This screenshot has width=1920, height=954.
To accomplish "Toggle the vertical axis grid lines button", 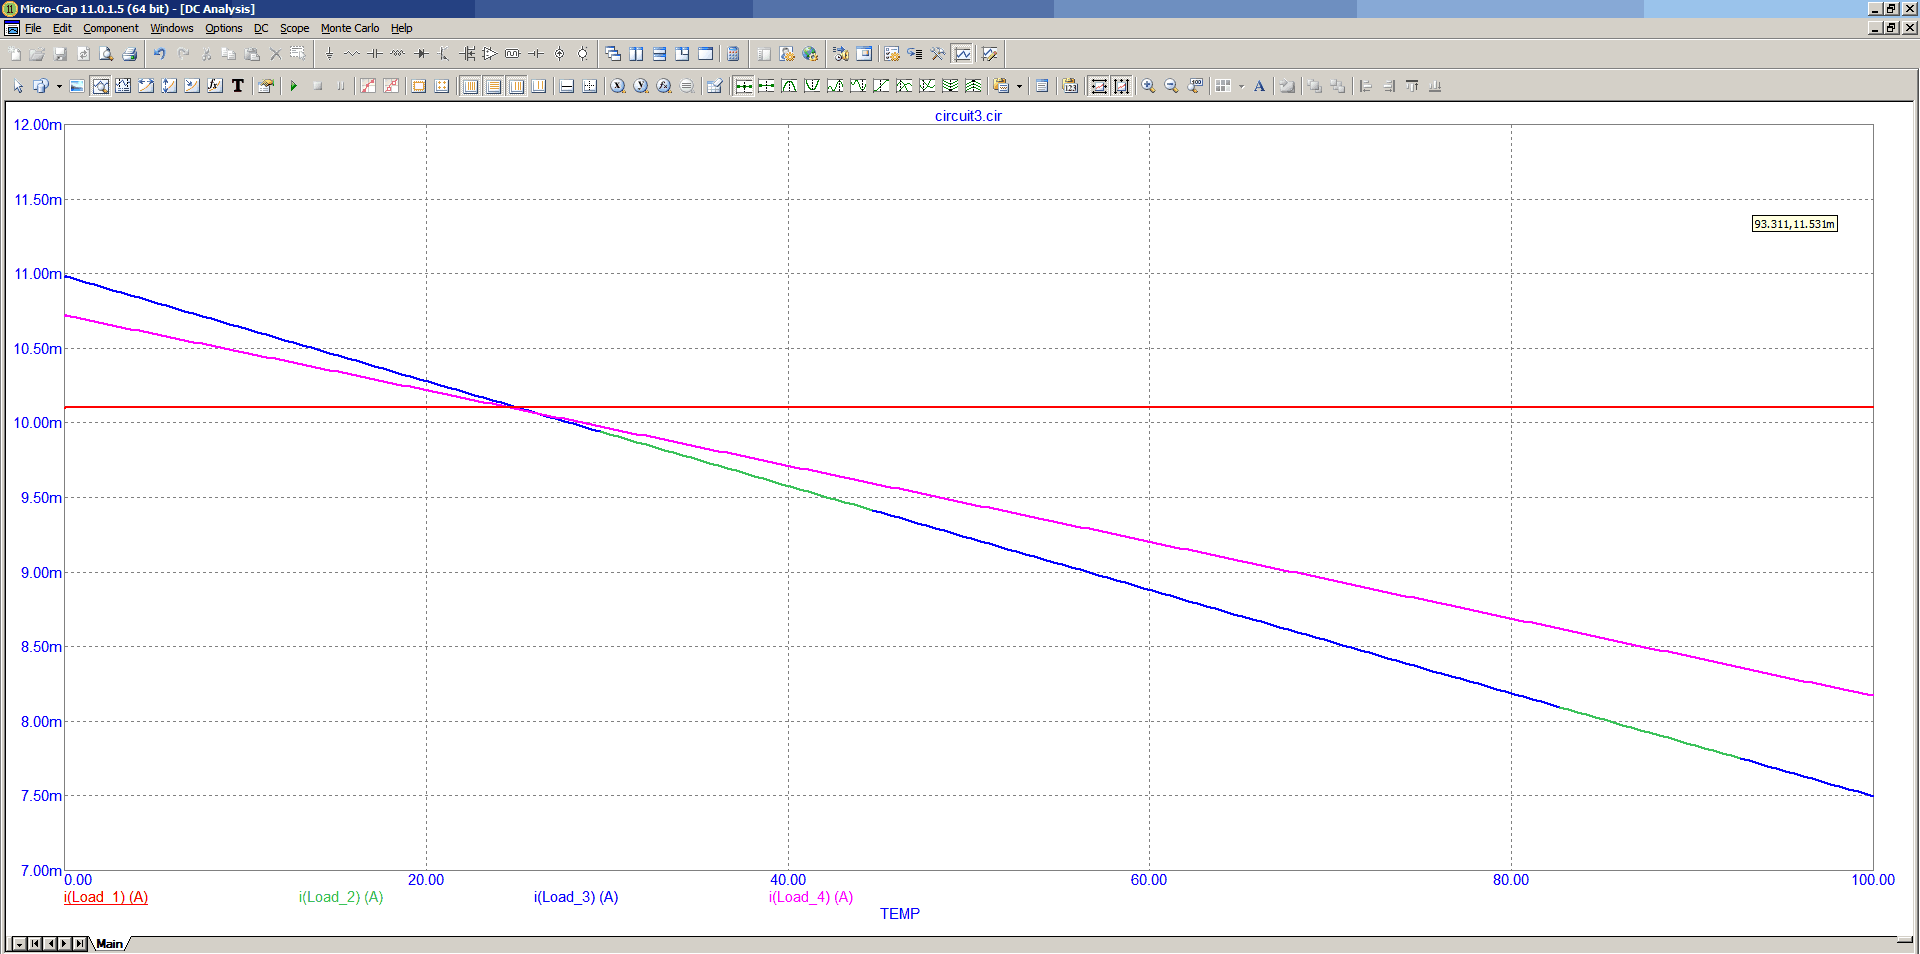I will coord(516,86).
